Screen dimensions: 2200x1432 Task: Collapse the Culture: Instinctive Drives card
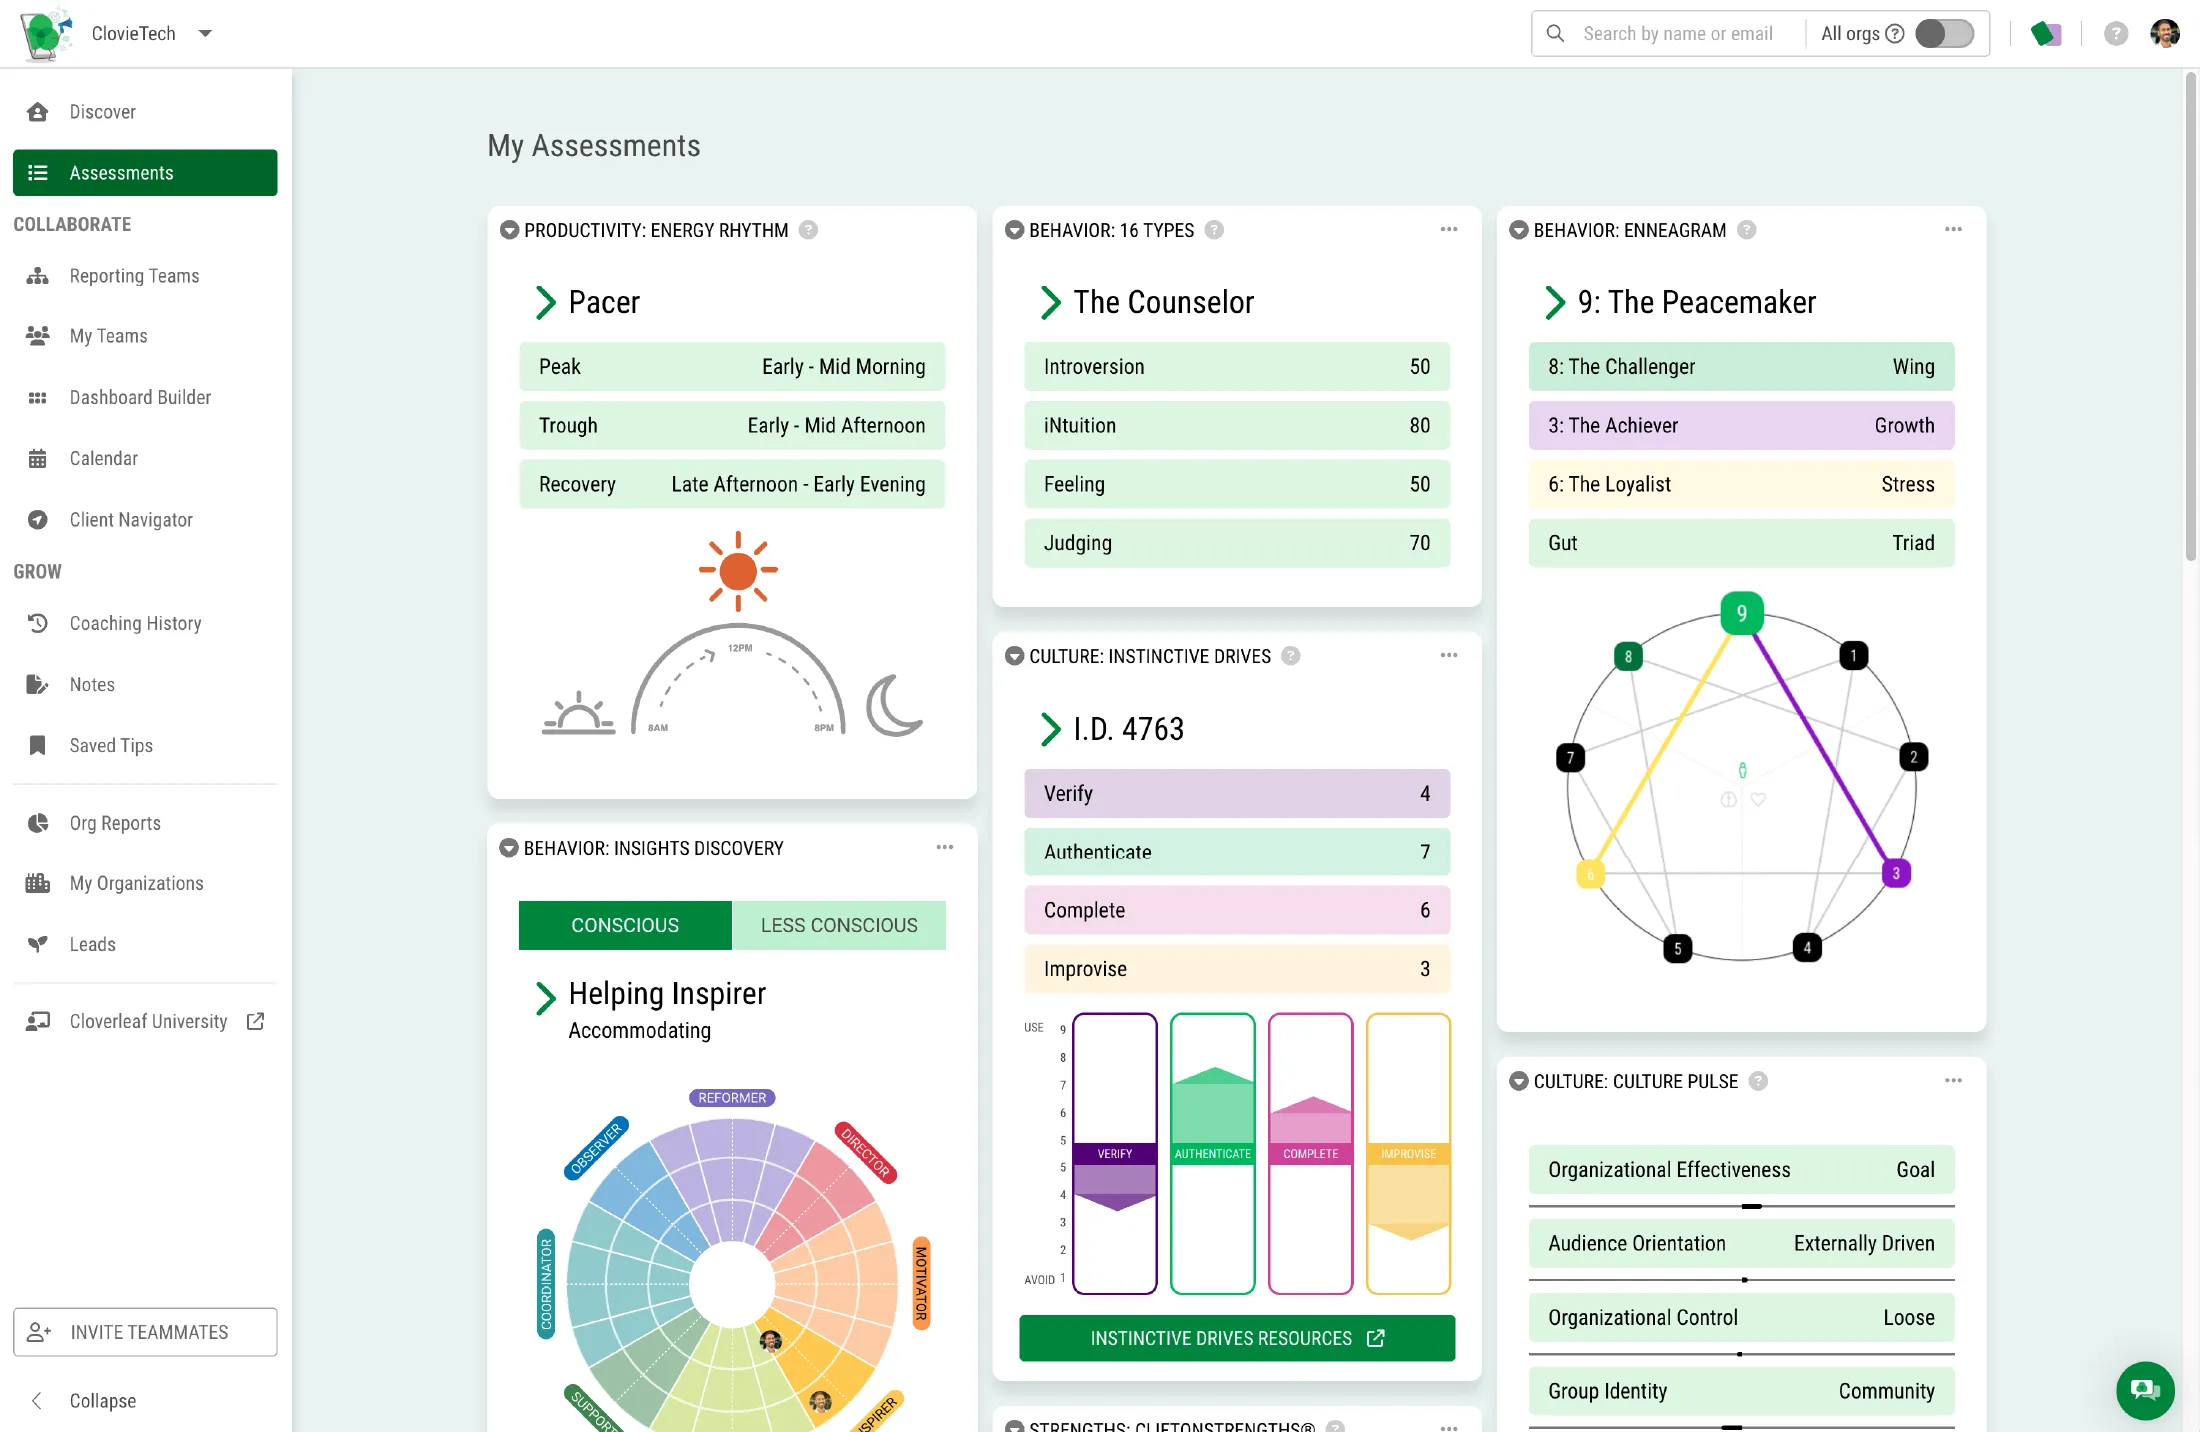point(1014,656)
